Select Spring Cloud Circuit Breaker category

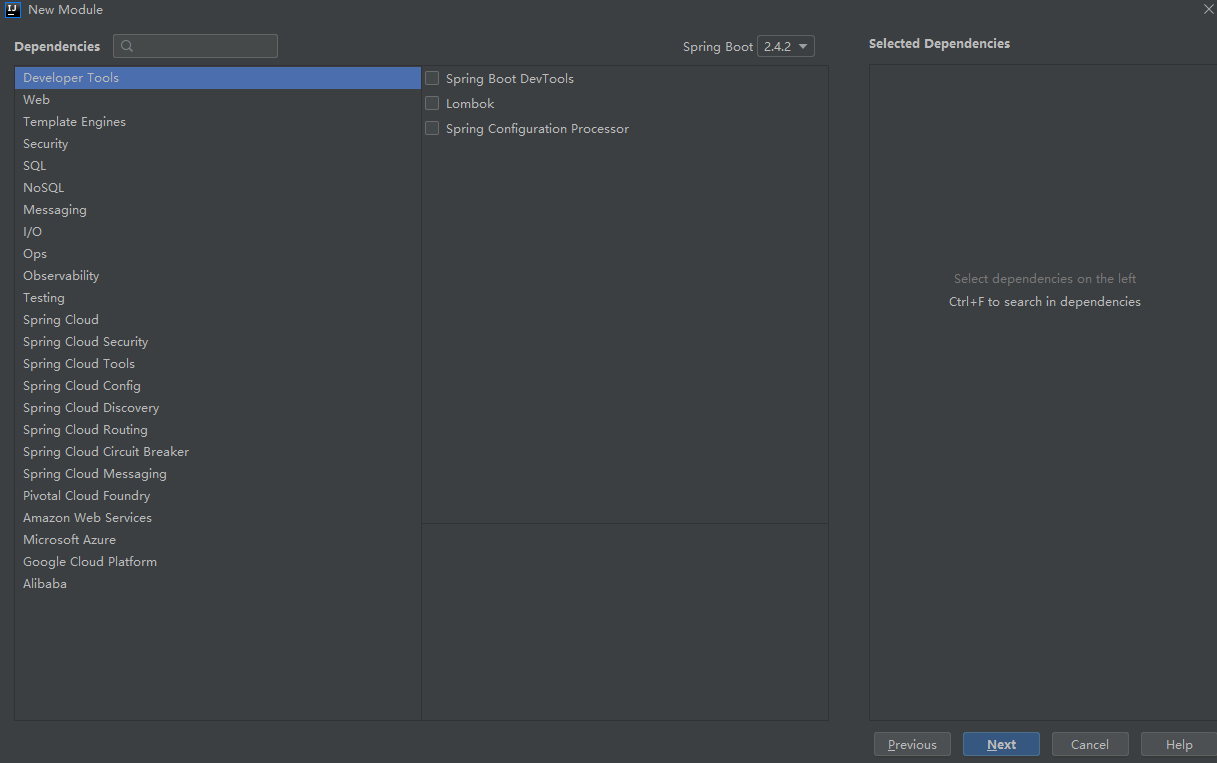click(x=218, y=452)
